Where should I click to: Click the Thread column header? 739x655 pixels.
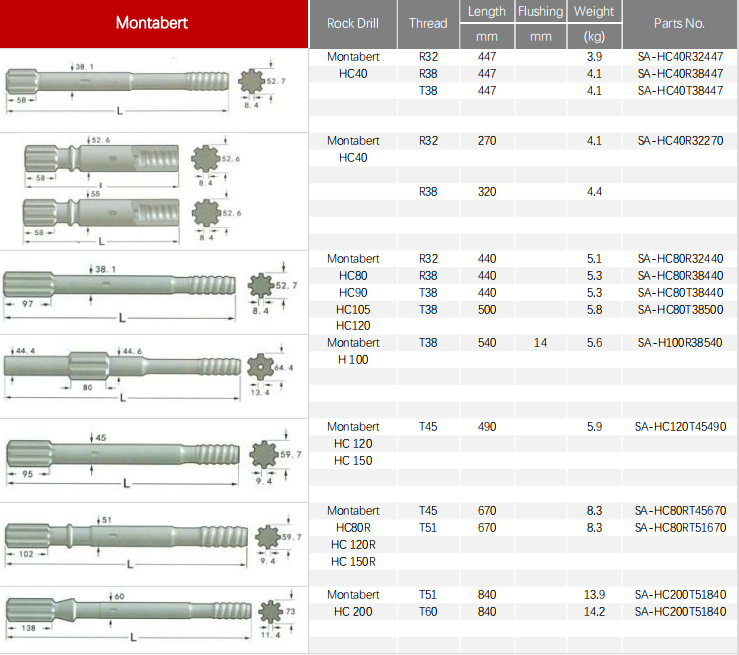pyautogui.click(x=428, y=24)
